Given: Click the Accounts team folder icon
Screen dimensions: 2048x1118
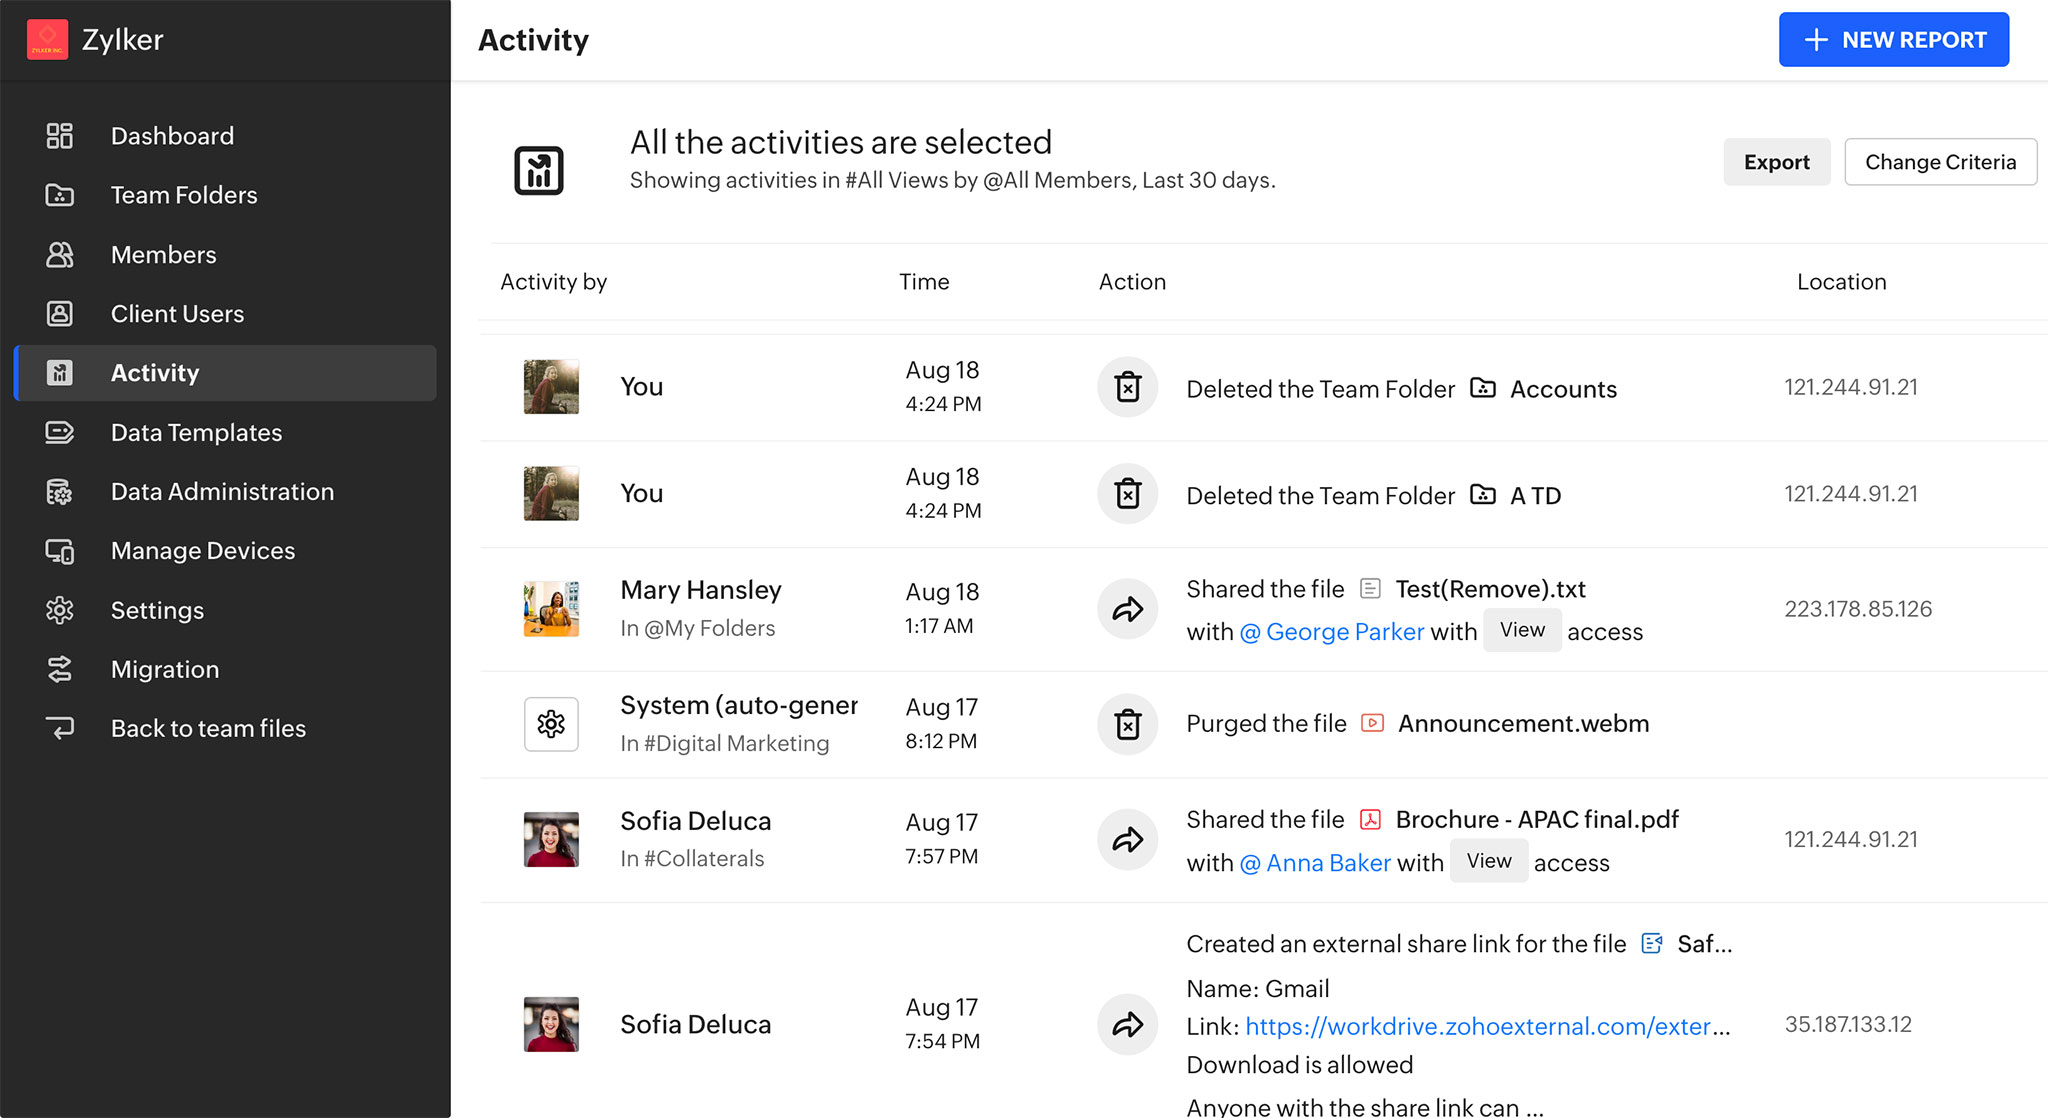Looking at the screenshot, I should (1483, 388).
